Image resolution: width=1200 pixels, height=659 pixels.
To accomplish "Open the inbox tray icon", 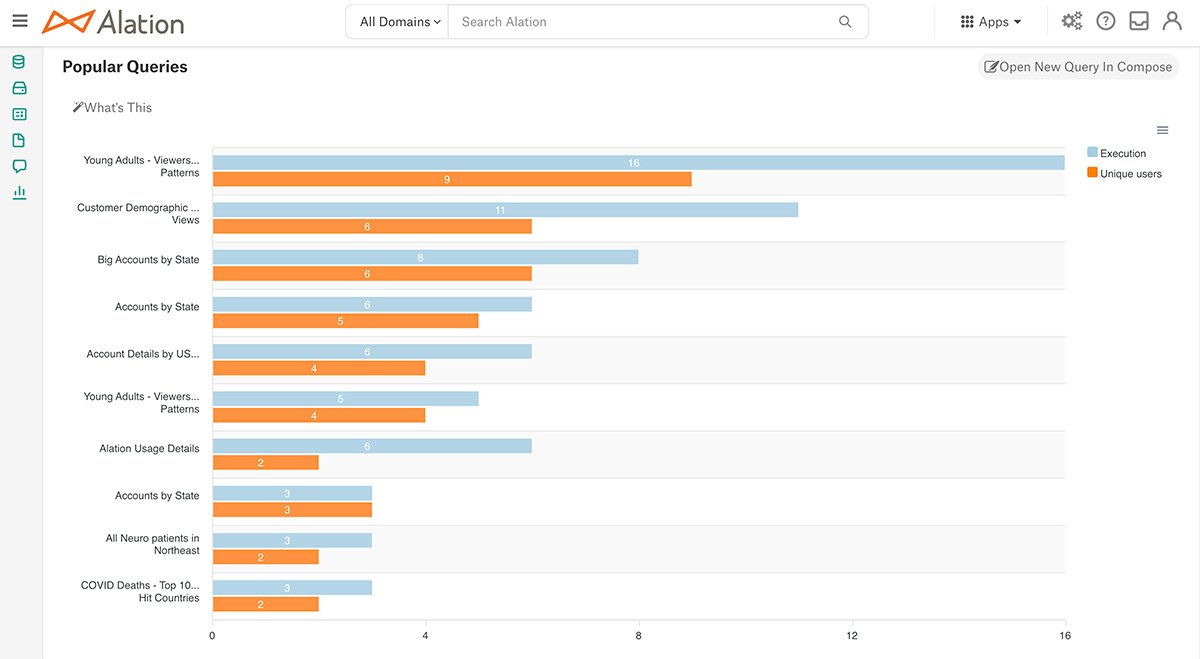I will (1138, 21).
